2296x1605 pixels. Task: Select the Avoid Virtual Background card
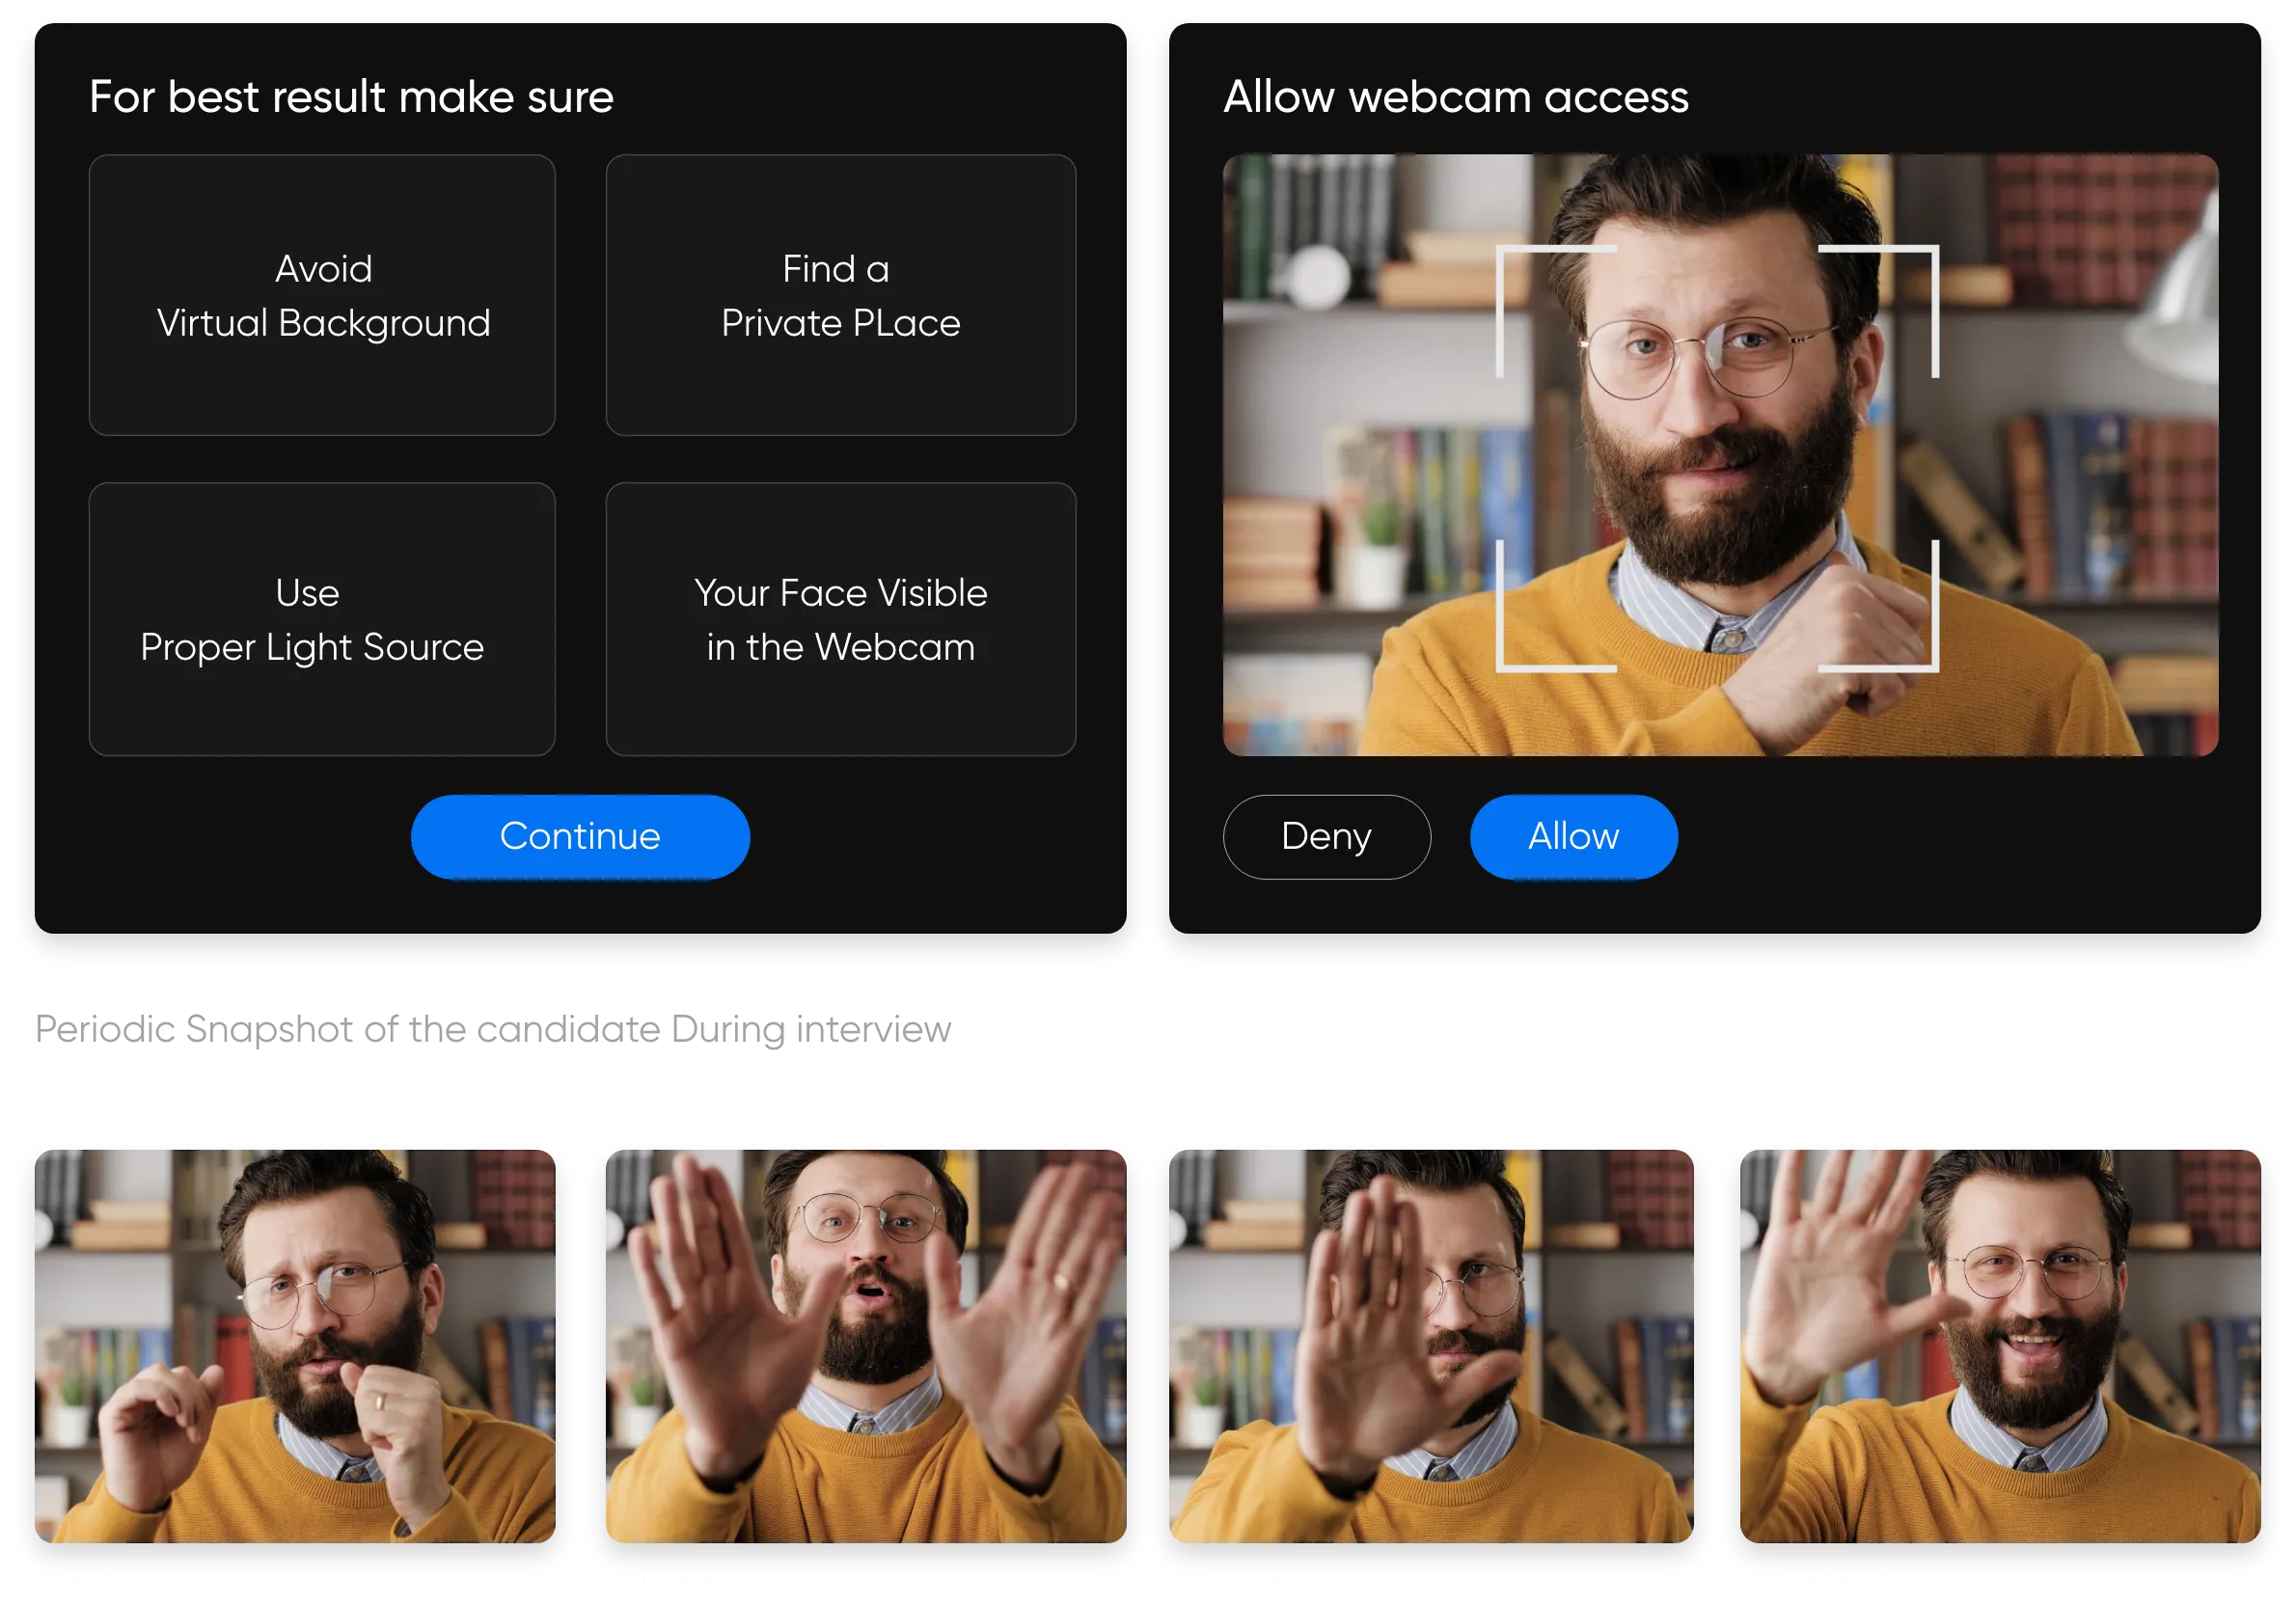tap(322, 295)
